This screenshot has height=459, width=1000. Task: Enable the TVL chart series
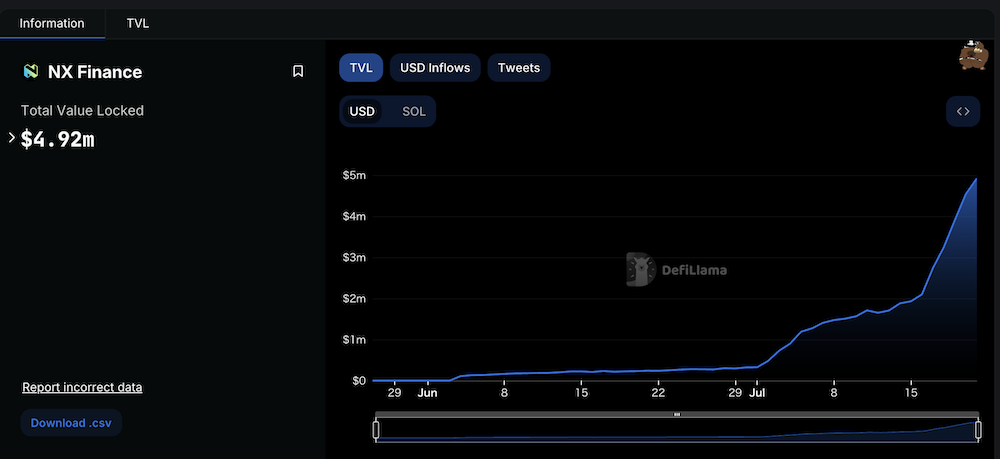pyautogui.click(x=360, y=68)
